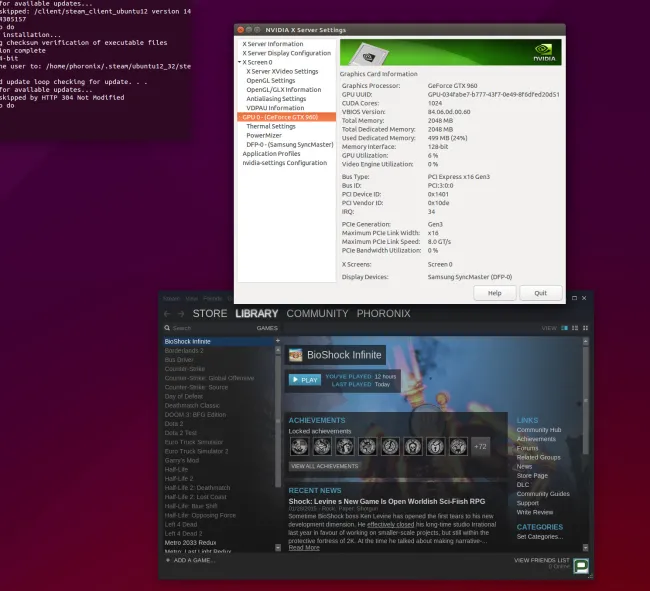
Task: Click the Write Review link
Action: (535, 512)
